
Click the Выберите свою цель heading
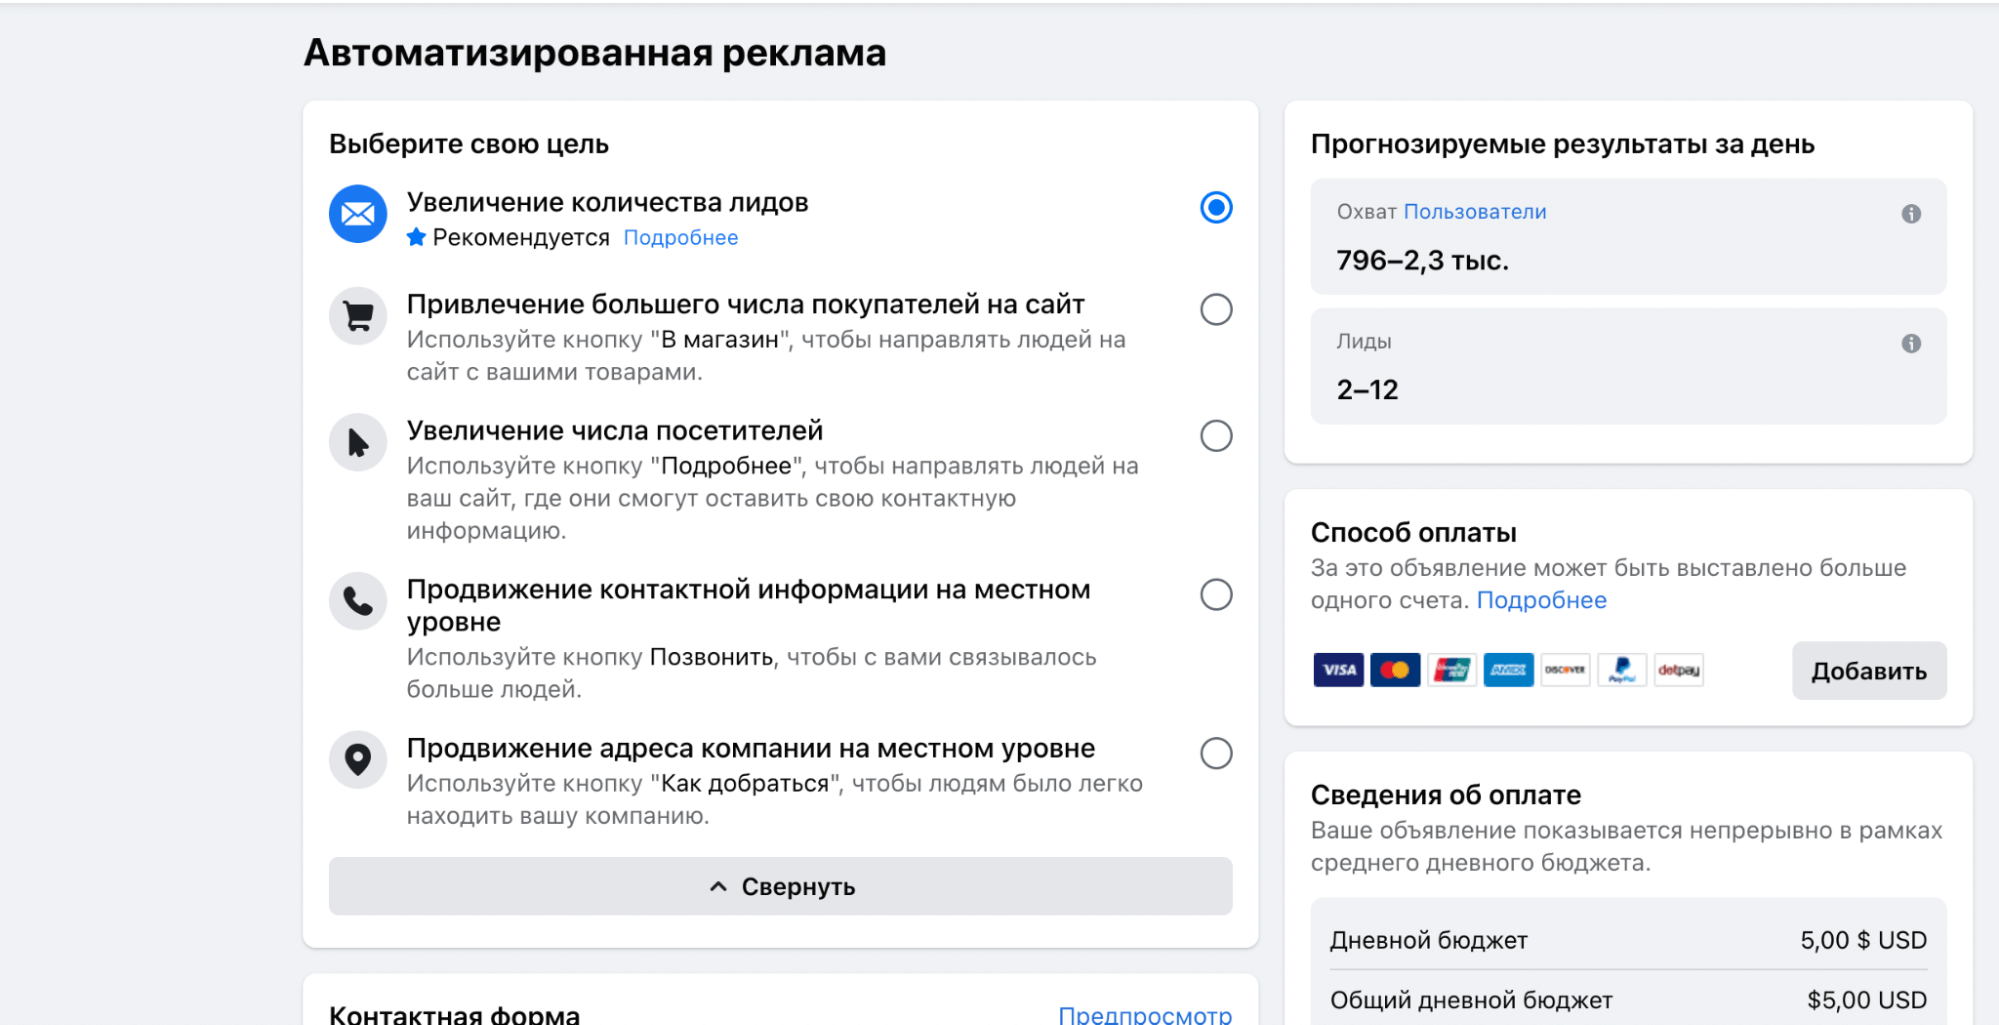pyautogui.click(x=469, y=144)
